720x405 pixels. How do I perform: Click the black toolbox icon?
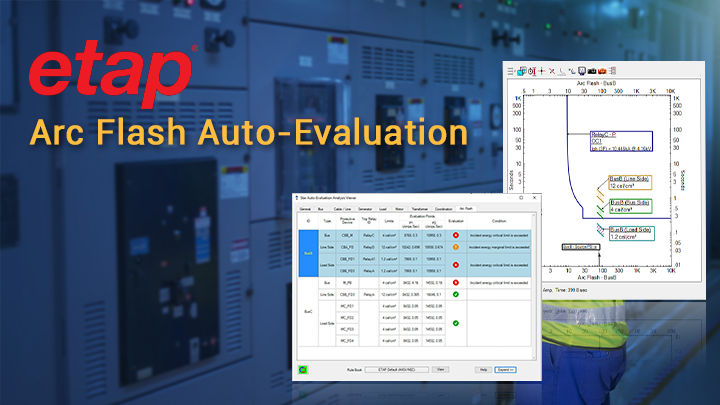(x=592, y=71)
